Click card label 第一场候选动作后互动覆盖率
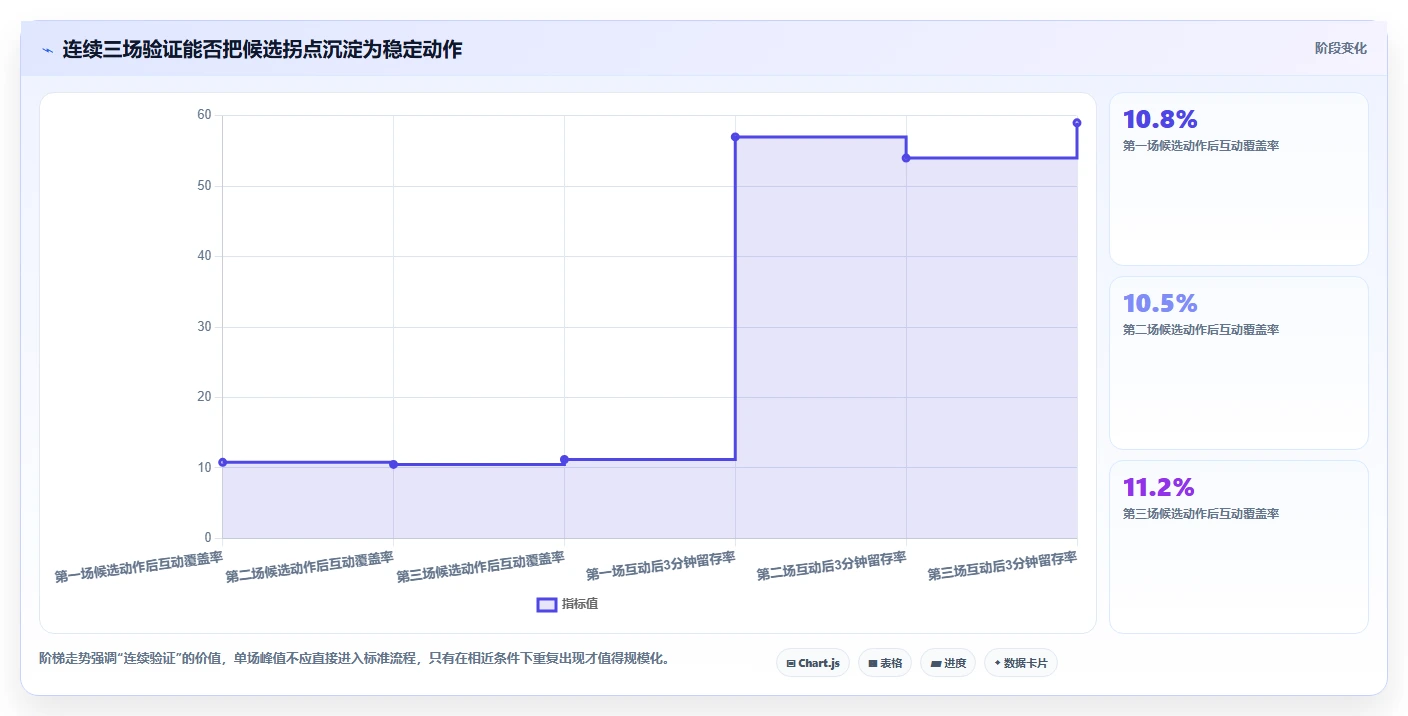The width and height of the screenshot is (1408, 716). [1201, 146]
